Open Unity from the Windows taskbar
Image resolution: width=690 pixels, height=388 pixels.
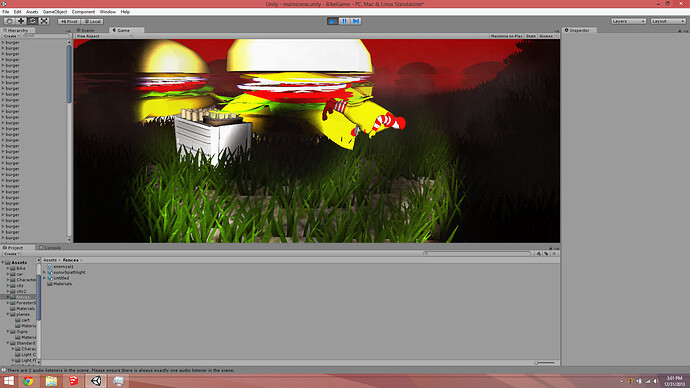tap(96, 381)
